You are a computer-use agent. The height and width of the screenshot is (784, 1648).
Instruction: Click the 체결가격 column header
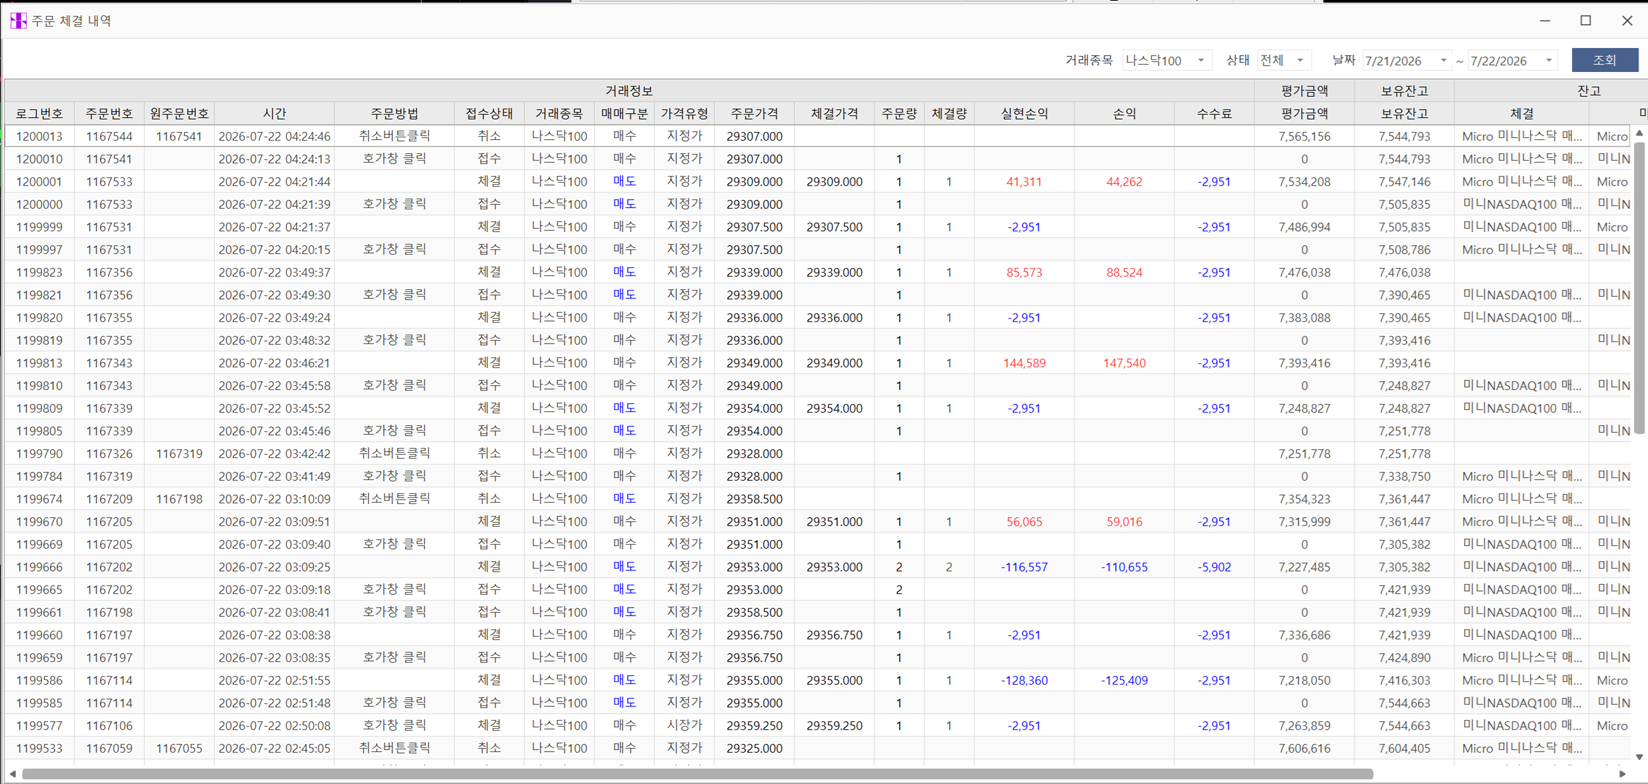pyautogui.click(x=835, y=114)
